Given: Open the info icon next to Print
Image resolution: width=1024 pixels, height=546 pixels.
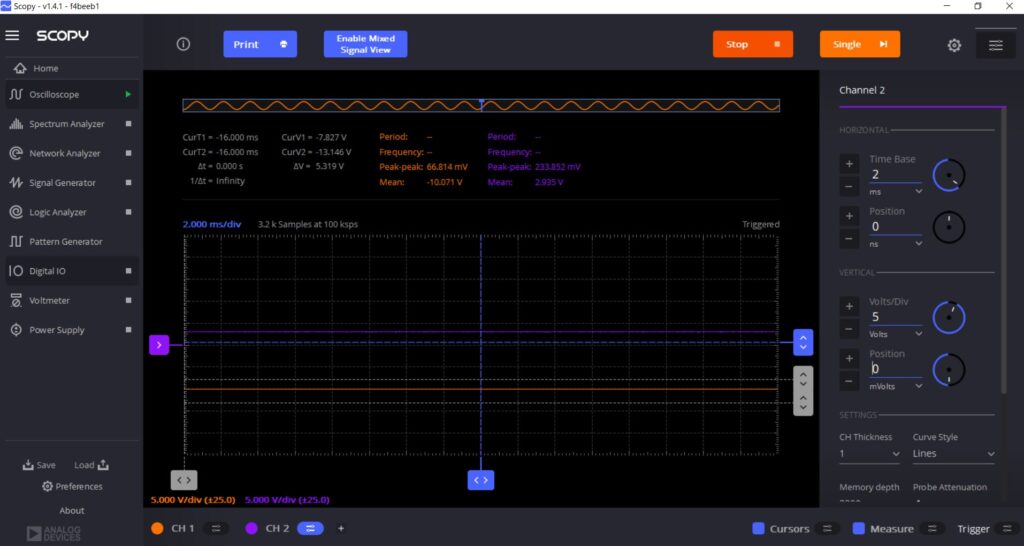Looking at the screenshot, I should 183,44.
